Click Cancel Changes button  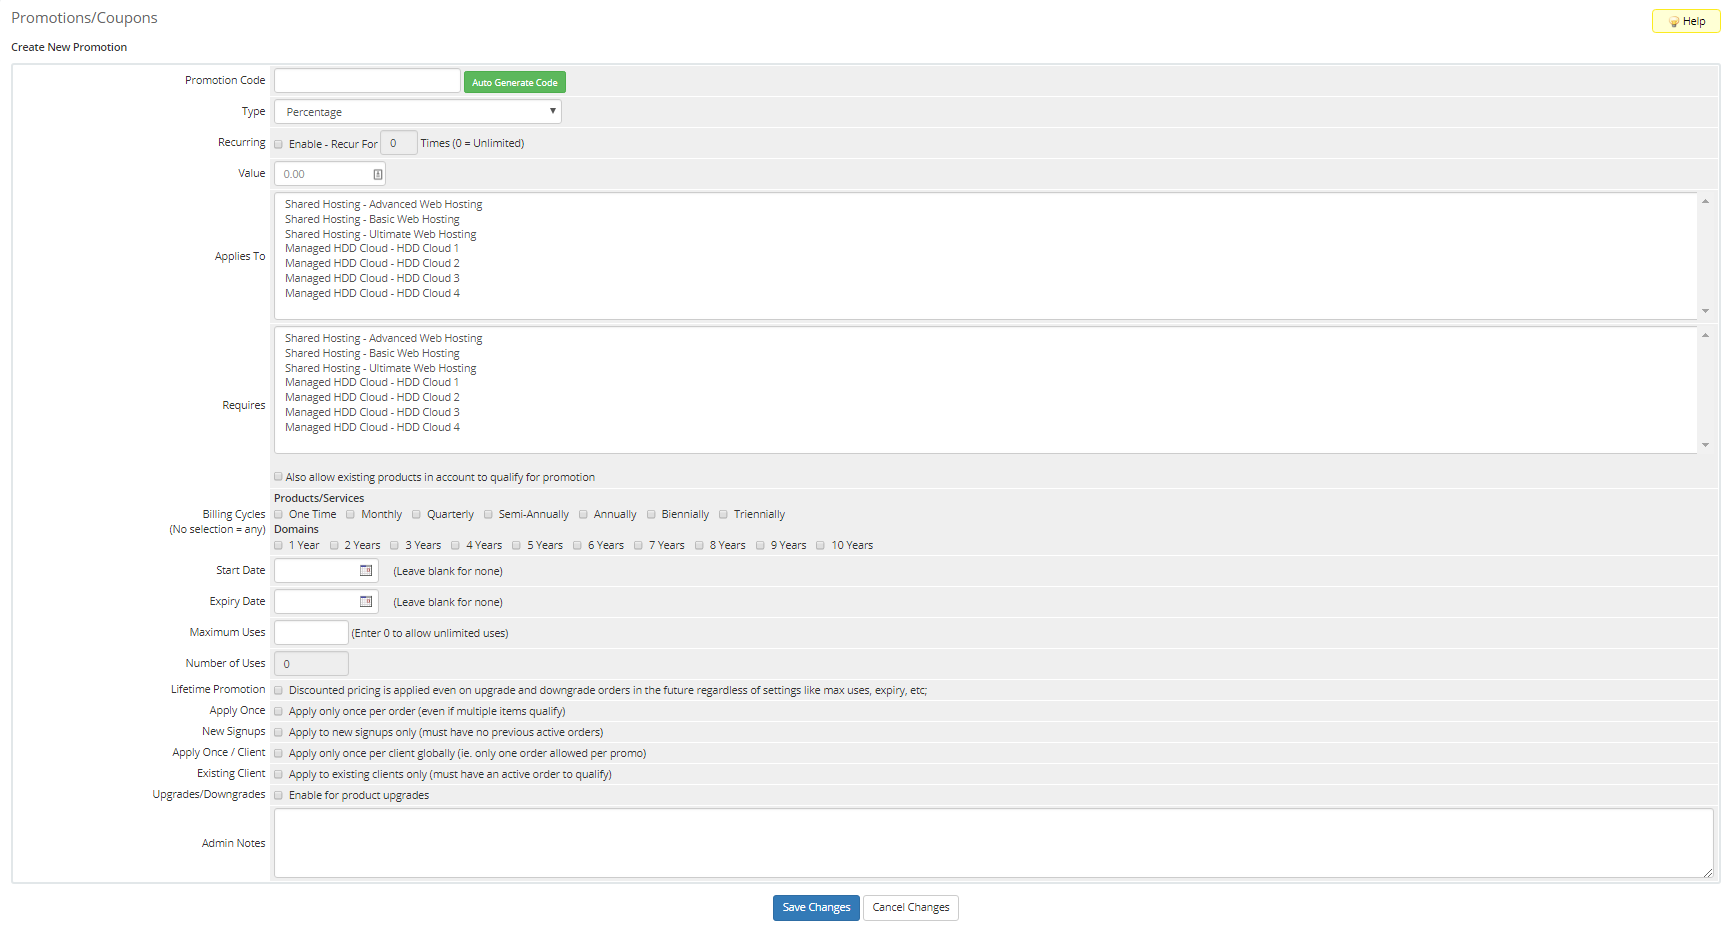(911, 908)
